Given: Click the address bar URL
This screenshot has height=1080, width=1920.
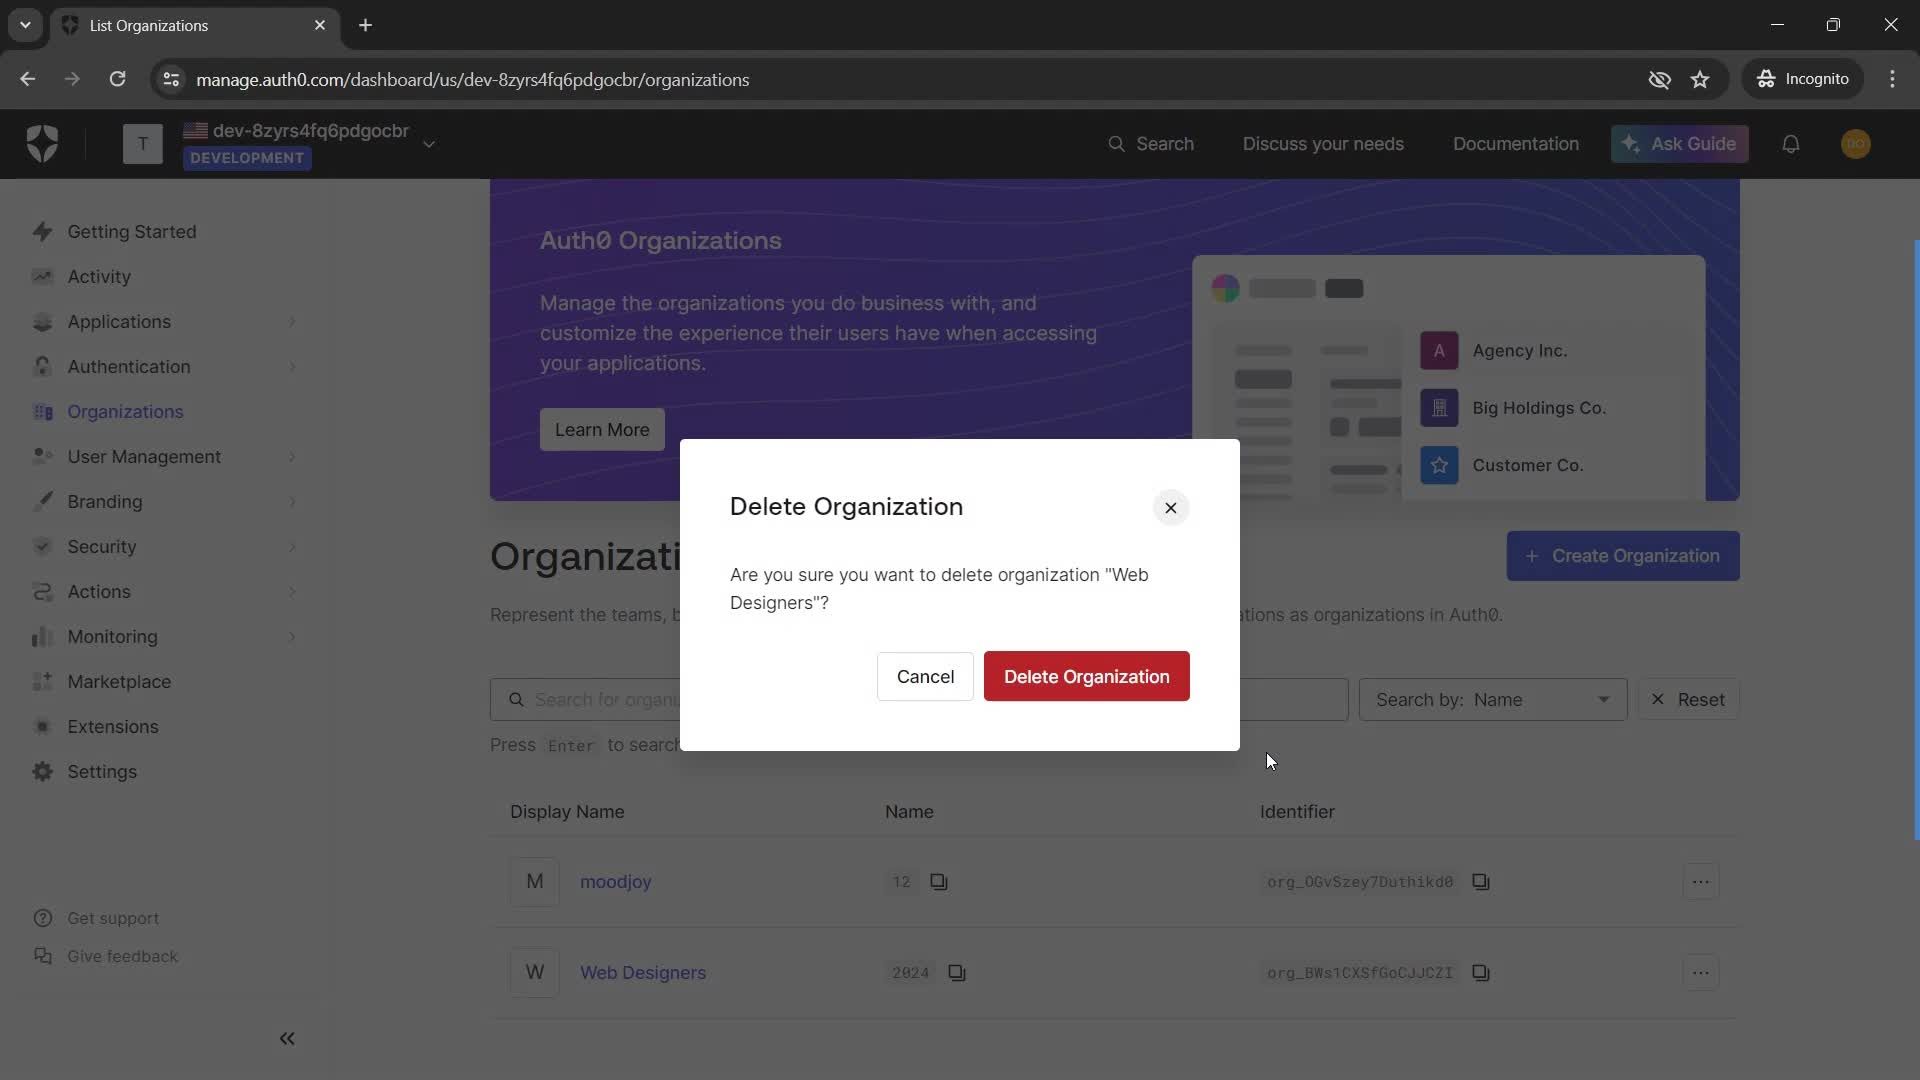Looking at the screenshot, I should tap(472, 79).
